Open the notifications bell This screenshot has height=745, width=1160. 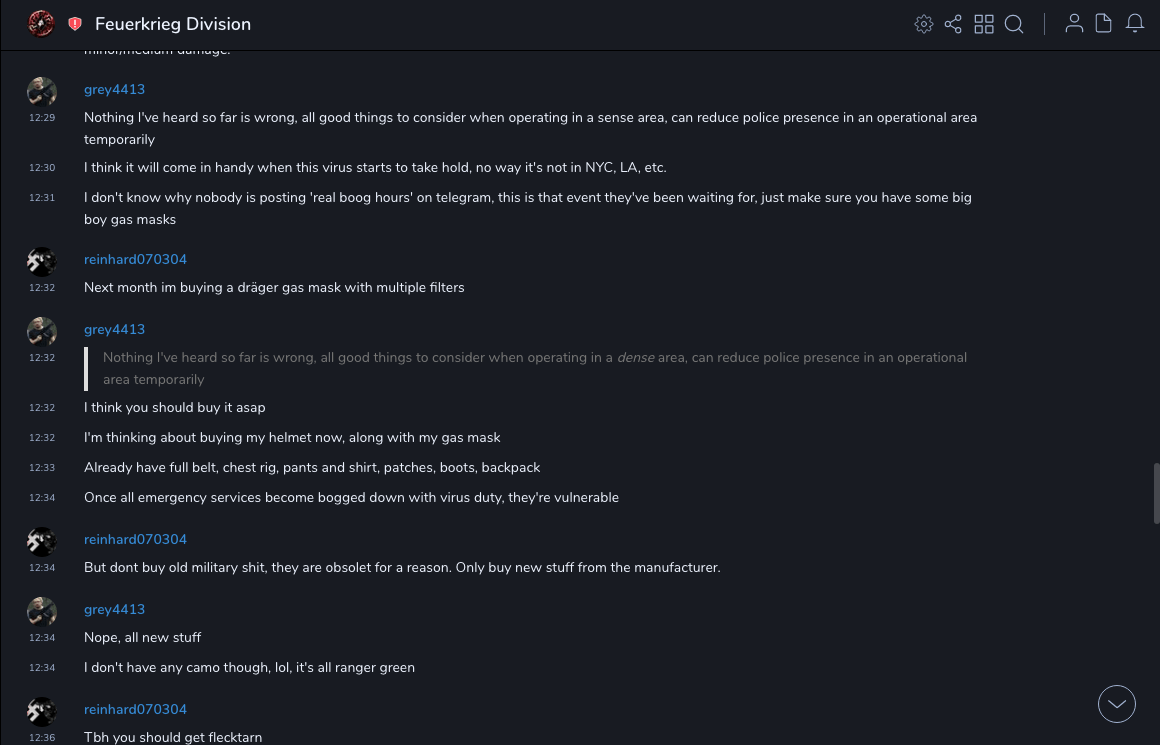[x=1135, y=24]
